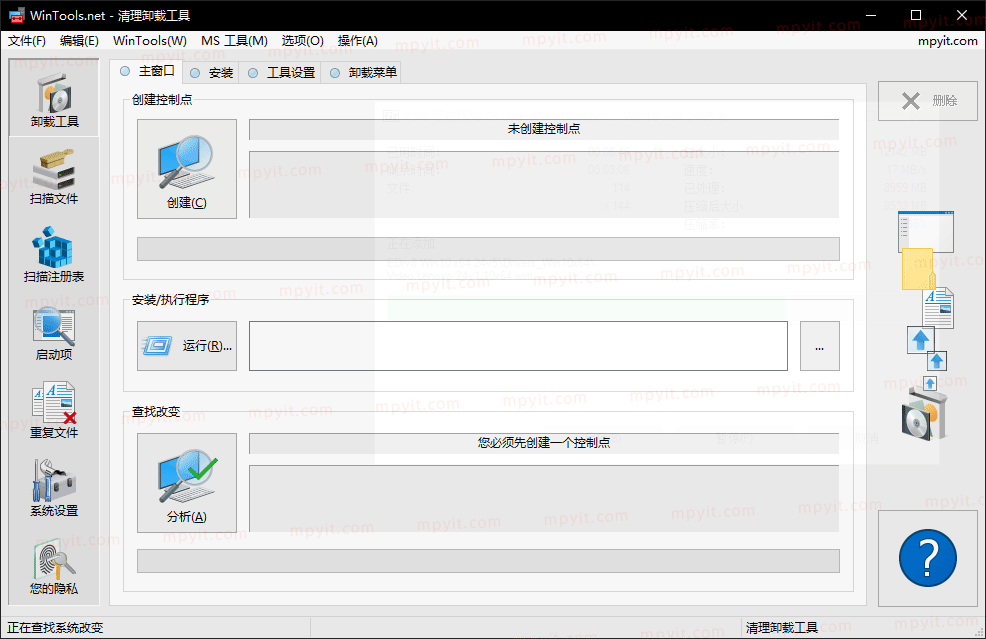This screenshot has height=639, width=986.
Task: Click the 未创建控制点 status text
Action: pos(544,129)
